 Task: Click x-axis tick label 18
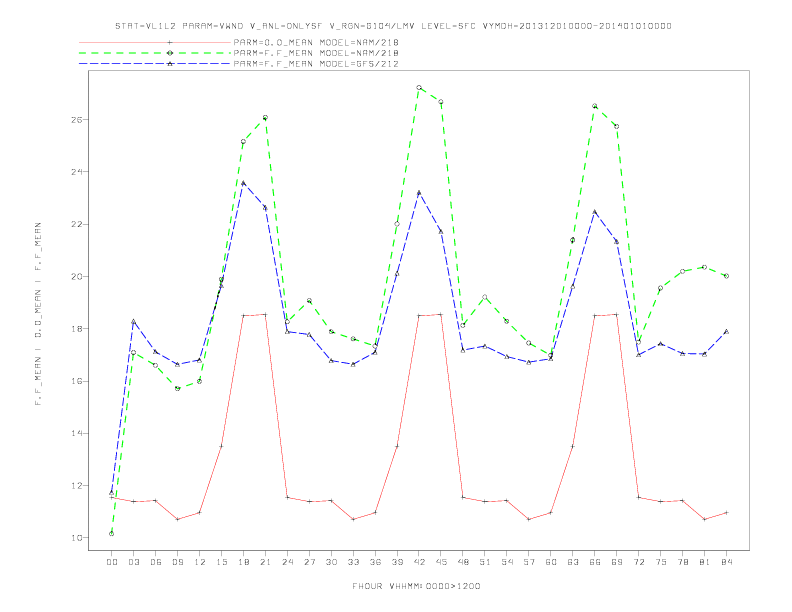[243, 562]
